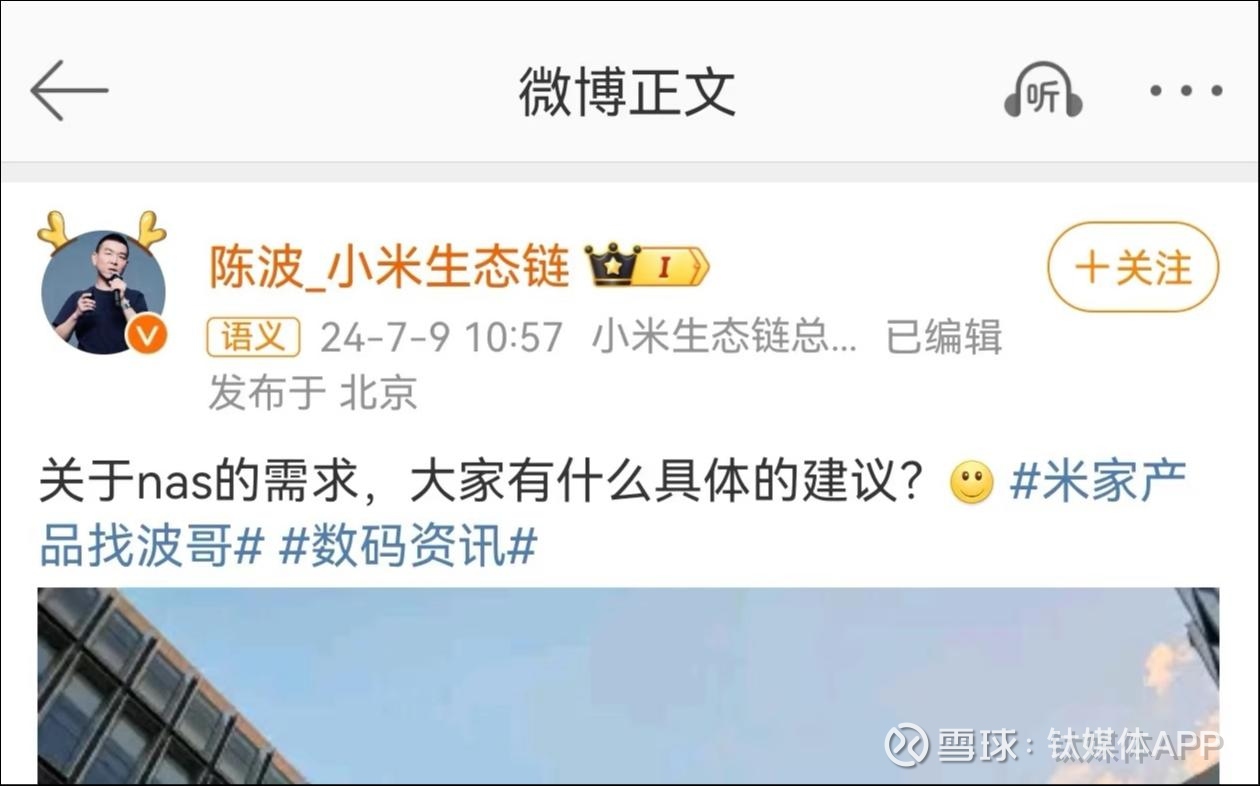Go back using the left arrow
The width and height of the screenshot is (1260, 786).
69,90
